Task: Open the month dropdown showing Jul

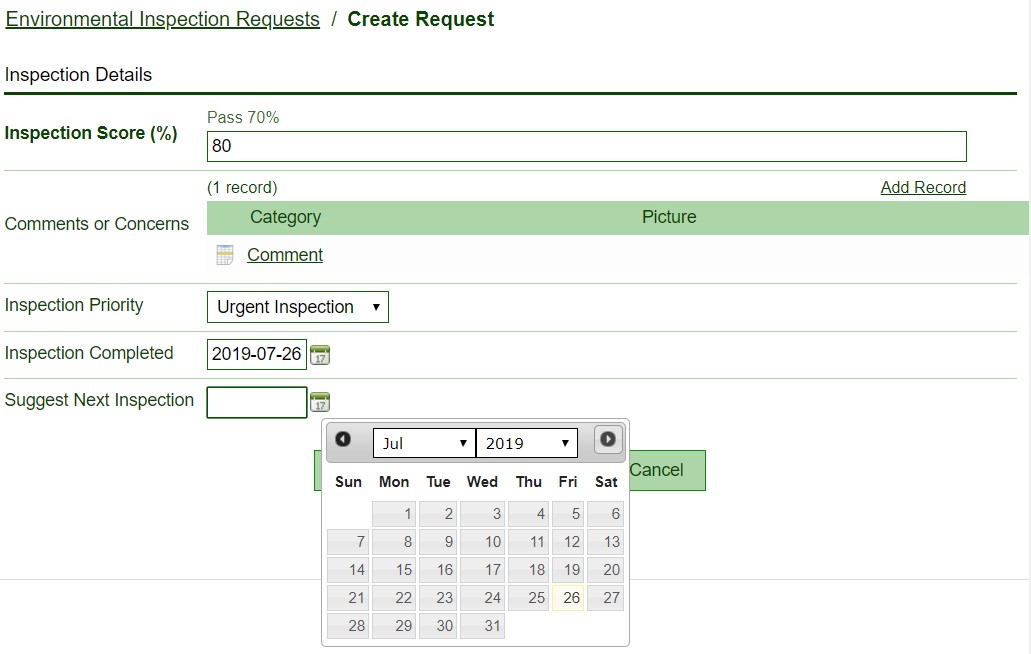Action: [424, 443]
